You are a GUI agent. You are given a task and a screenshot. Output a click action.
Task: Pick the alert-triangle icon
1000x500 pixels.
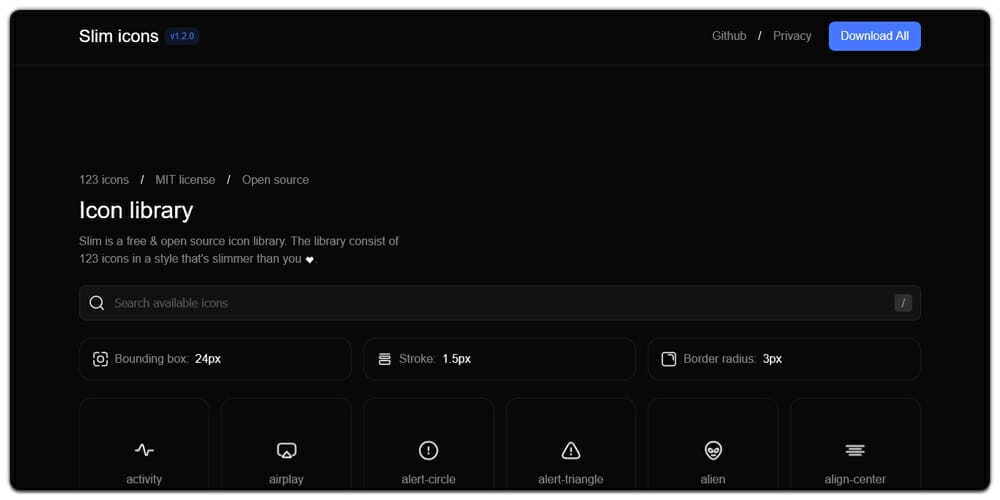[571, 450]
